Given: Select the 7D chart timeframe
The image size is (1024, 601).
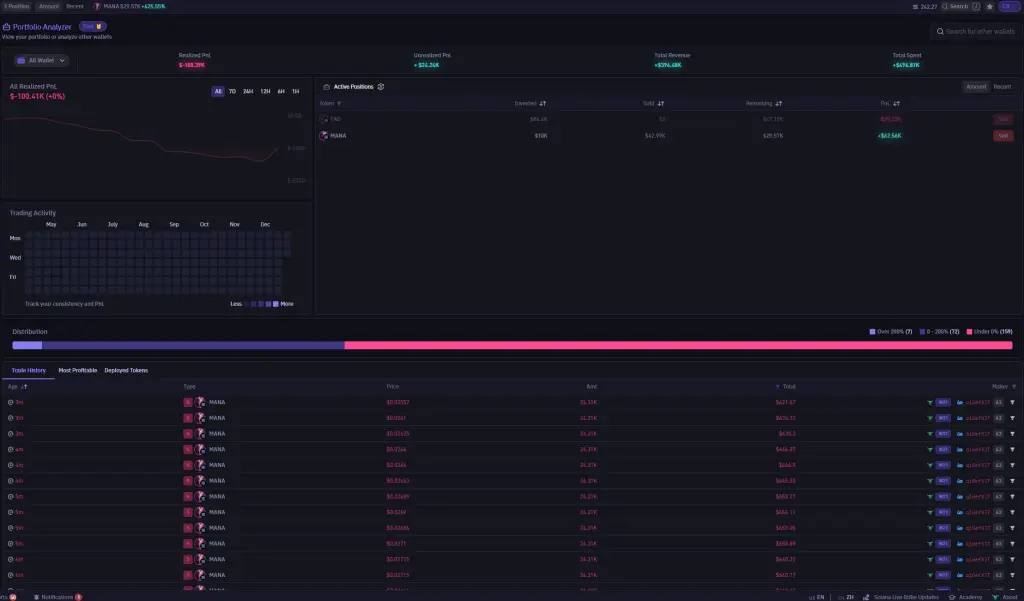Looking at the screenshot, I should pyautogui.click(x=232, y=91).
